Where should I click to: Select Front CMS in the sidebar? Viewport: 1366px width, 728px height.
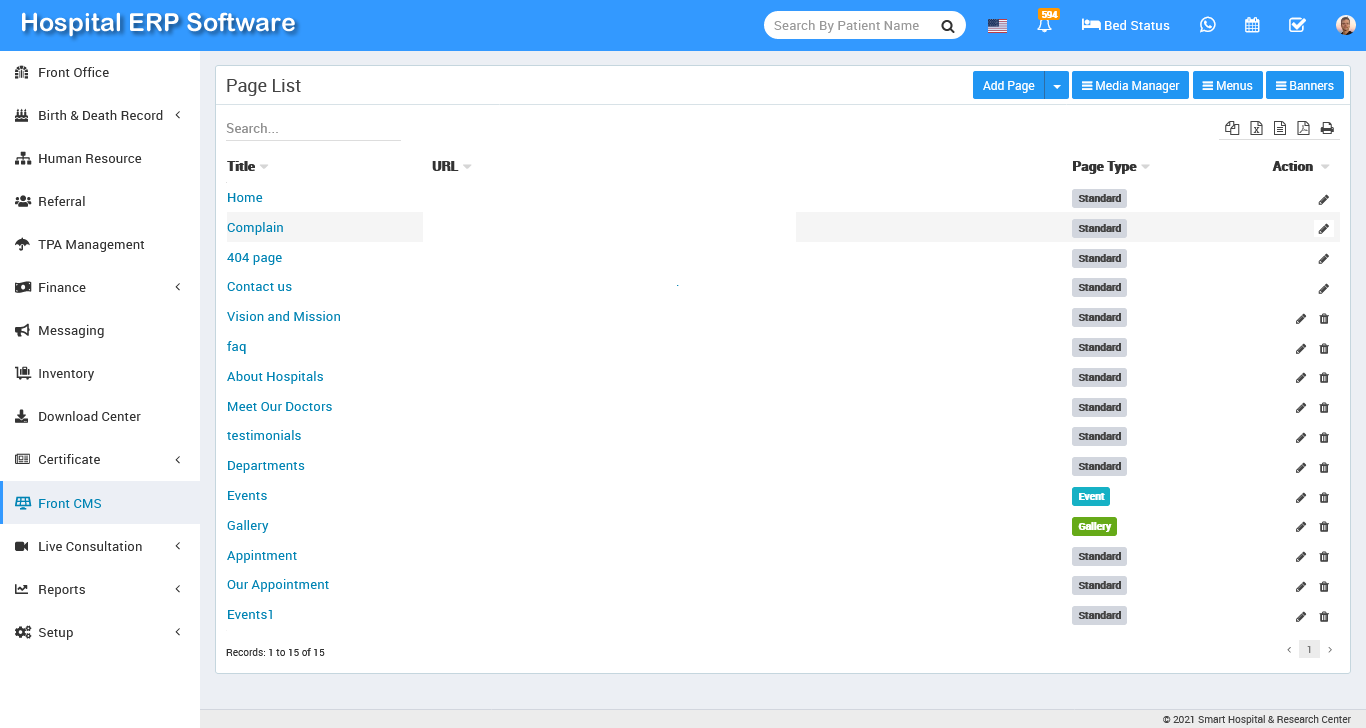100,503
